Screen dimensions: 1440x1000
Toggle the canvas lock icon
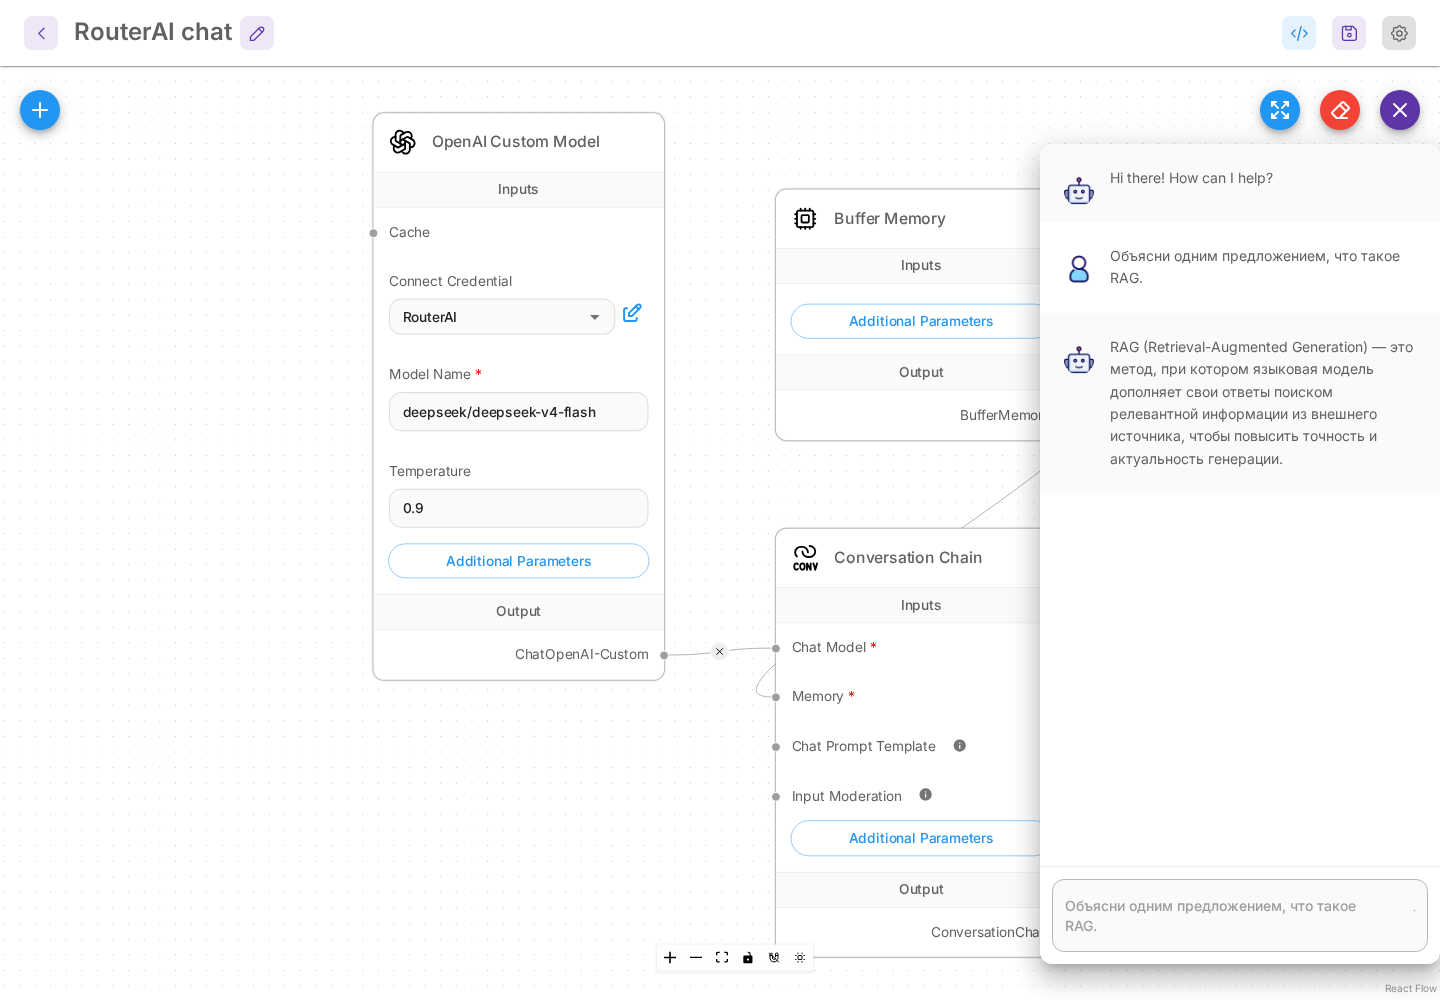tap(748, 958)
